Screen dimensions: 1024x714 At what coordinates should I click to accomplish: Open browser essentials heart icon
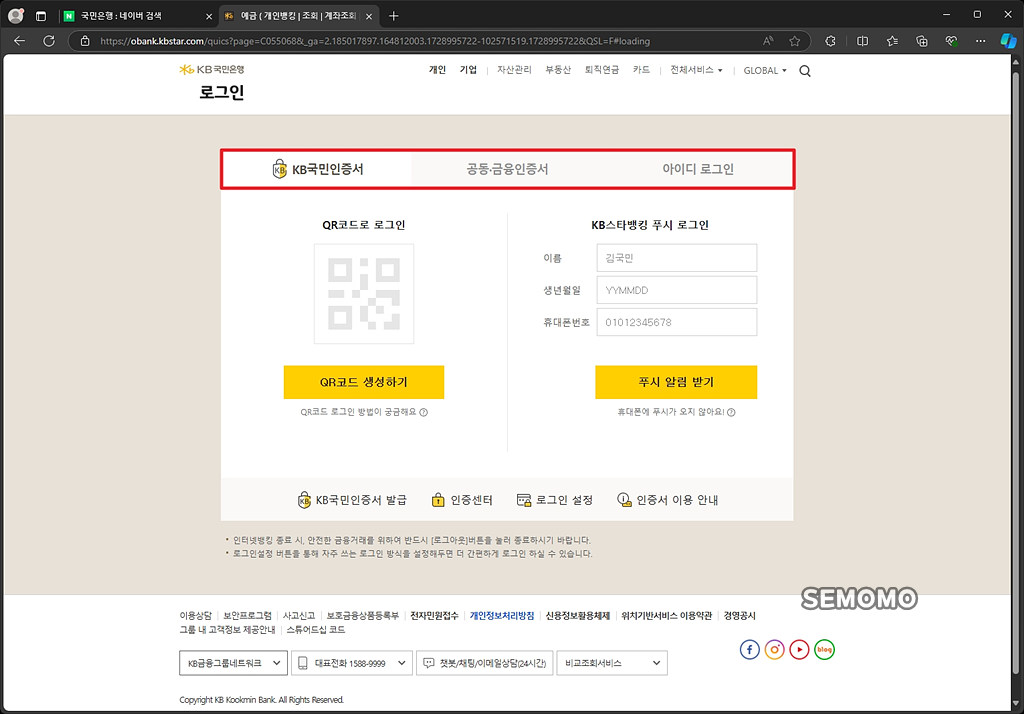[x=952, y=41]
